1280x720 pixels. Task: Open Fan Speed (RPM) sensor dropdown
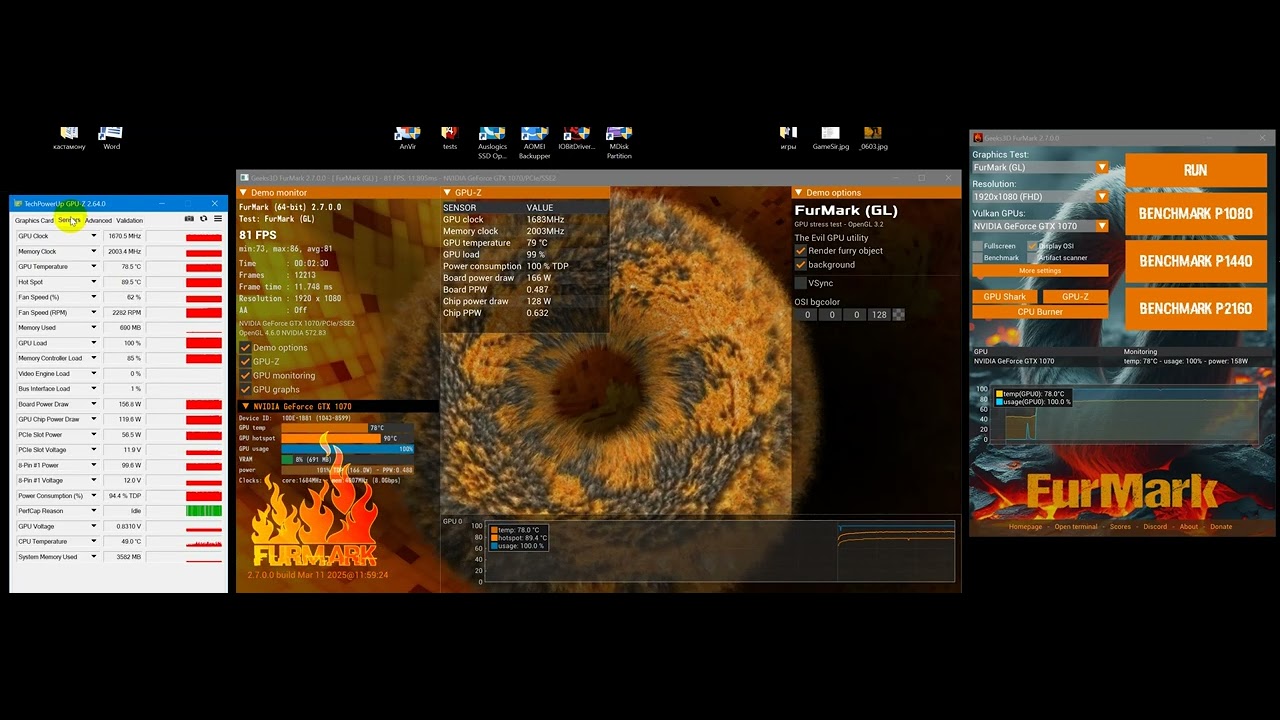point(94,313)
